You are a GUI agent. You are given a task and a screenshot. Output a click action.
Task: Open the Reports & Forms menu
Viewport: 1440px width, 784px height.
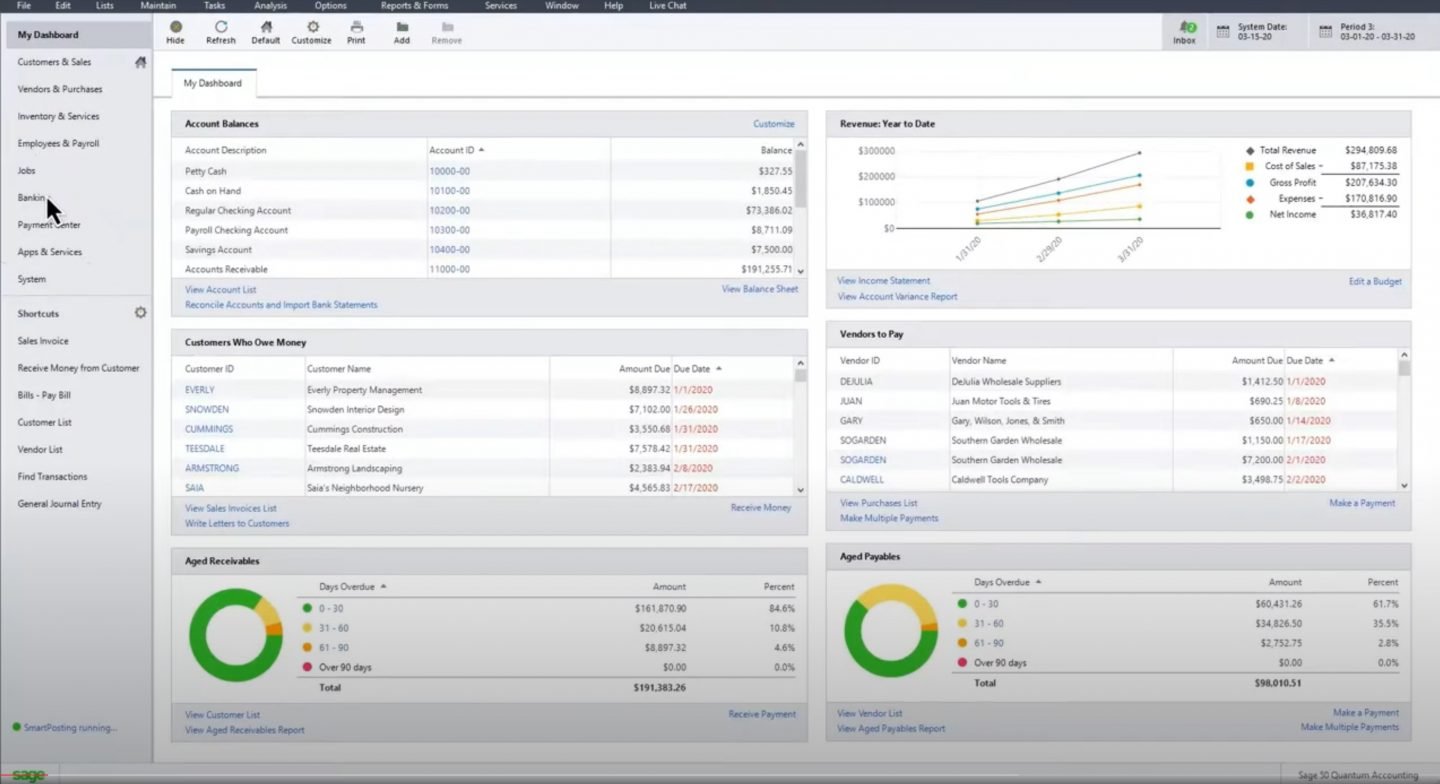tap(414, 6)
